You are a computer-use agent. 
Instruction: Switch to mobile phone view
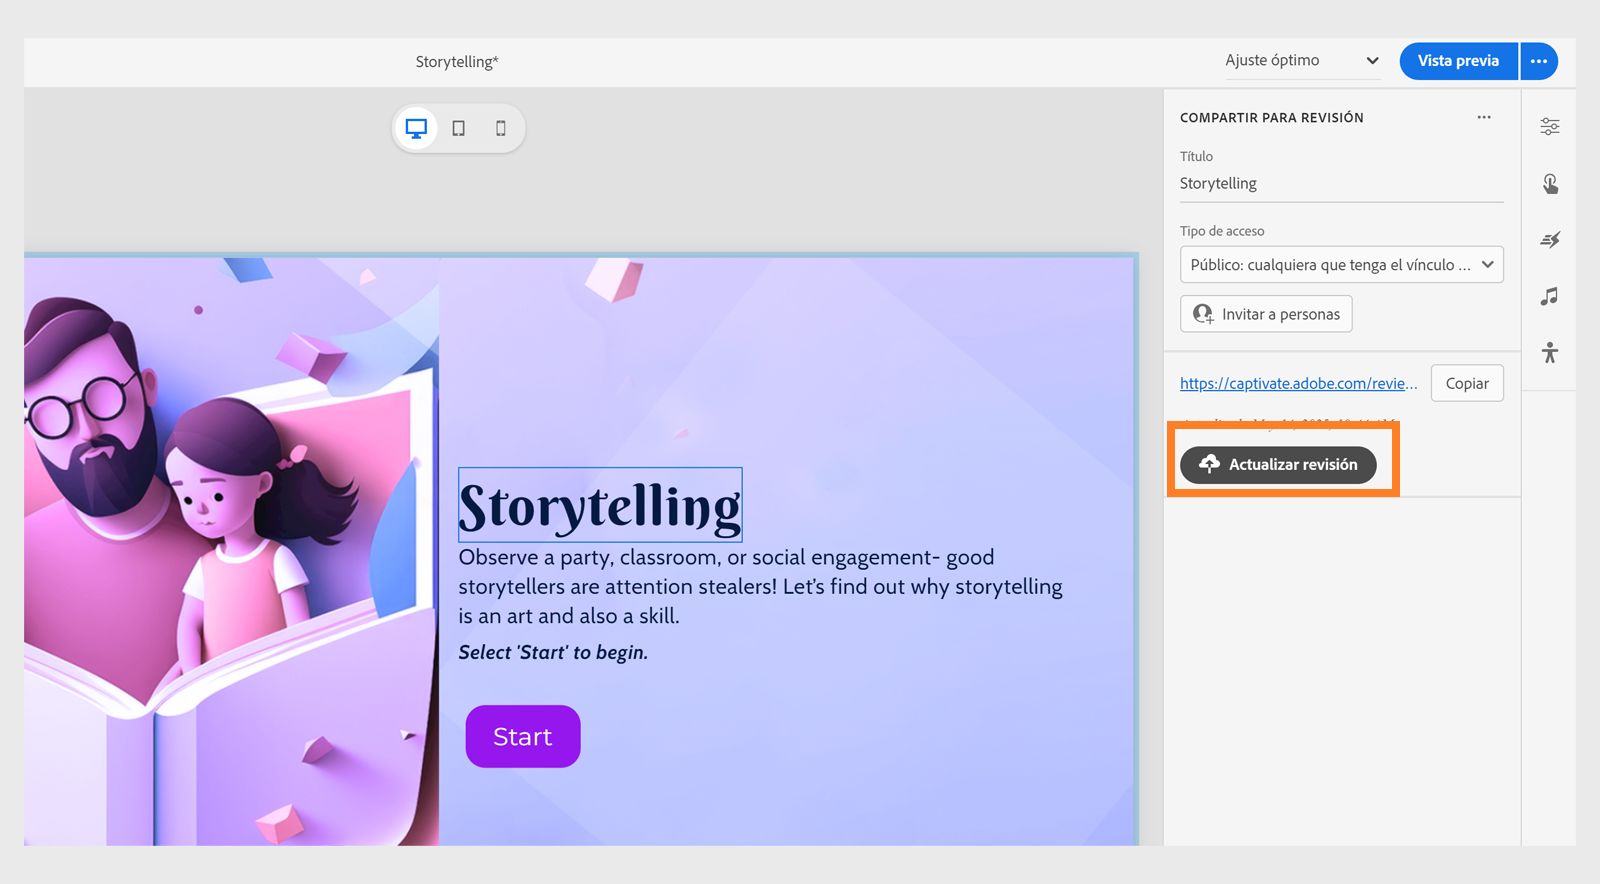coord(501,128)
